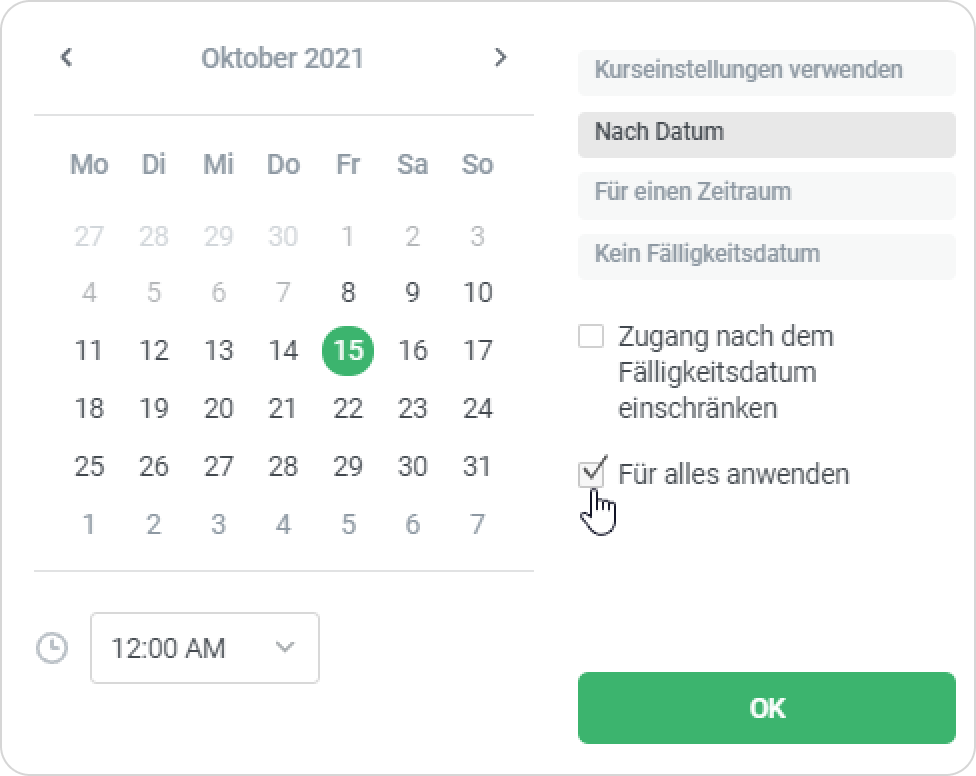This screenshot has width=976, height=776.
Task: Enable Zugang nach dem Fälligkeitsdatum einschränken checkbox
Action: (591, 336)
